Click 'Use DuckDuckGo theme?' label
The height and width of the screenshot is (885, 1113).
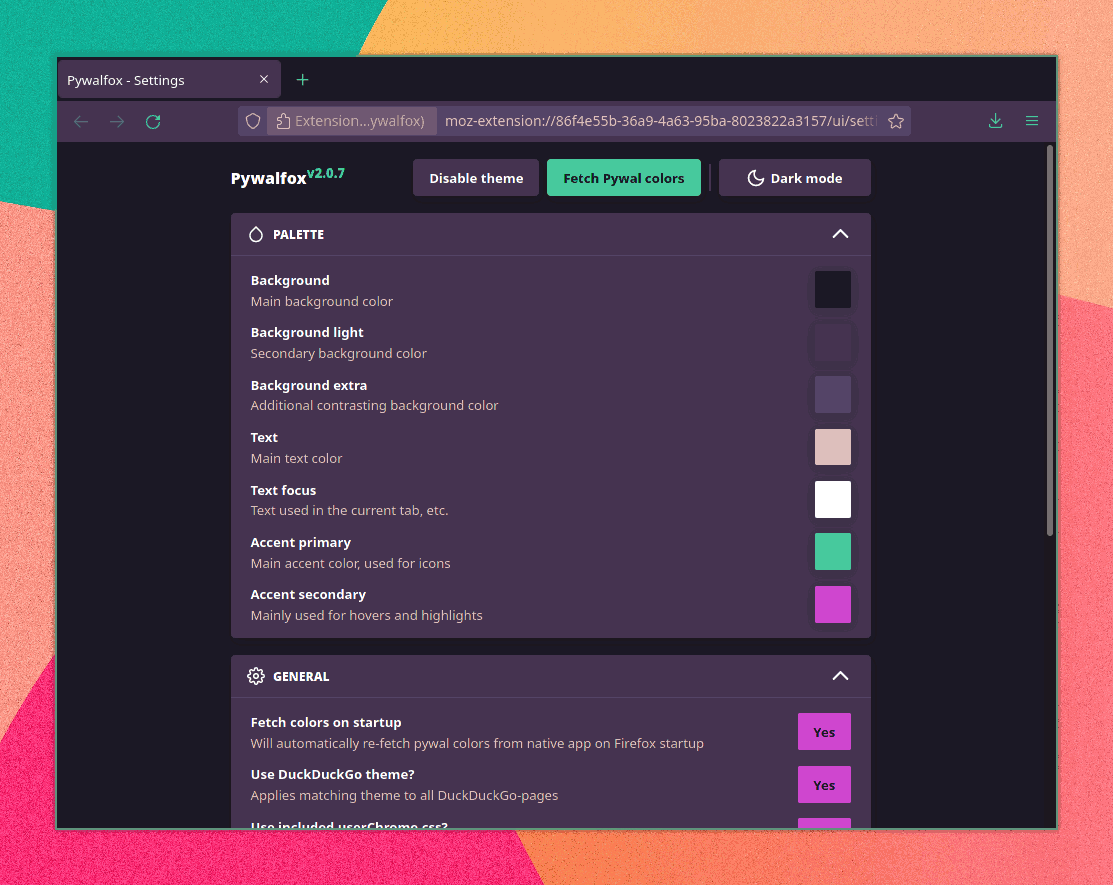pyautogui.click(x=332, y=775)
